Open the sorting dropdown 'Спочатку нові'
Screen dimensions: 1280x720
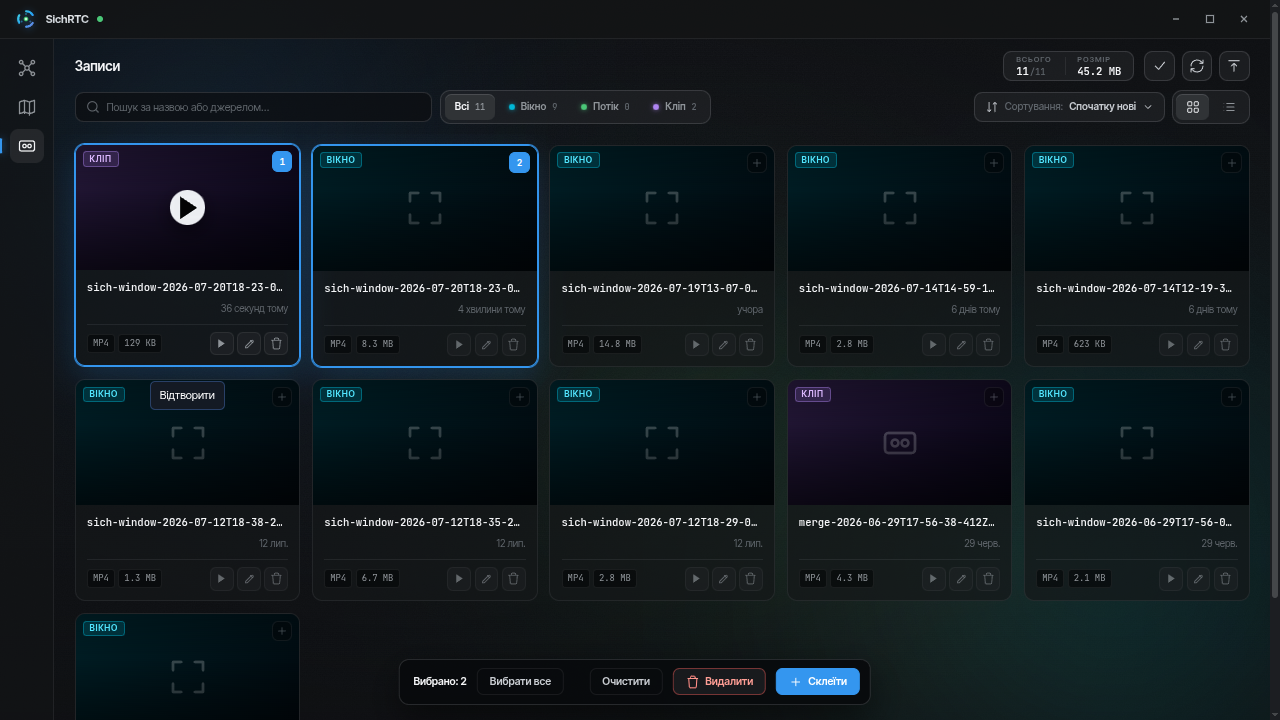pos(1069,107)
